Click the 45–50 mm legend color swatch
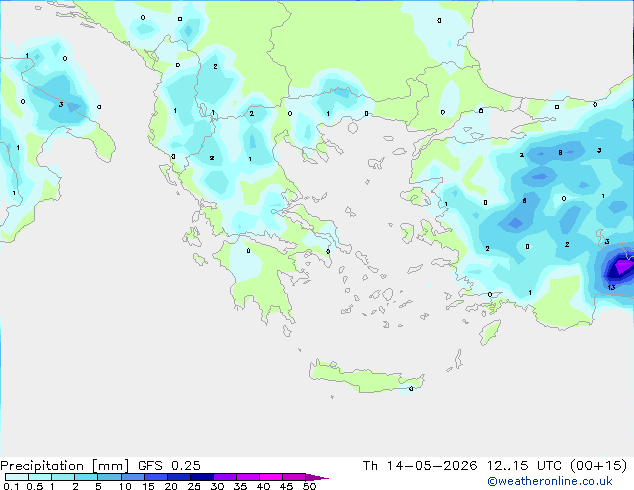This screenshot has height=490, width=634. tap(294, 477)
